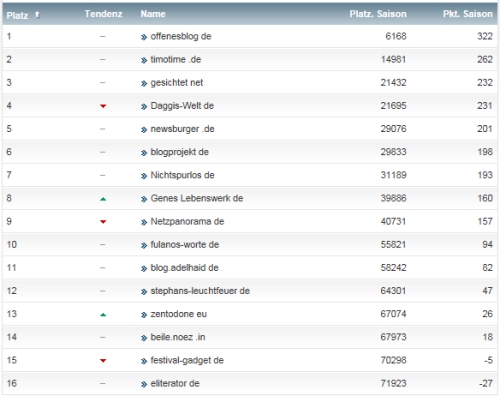The height and width of the screenshot is (396, 500).
Task: Open the Daggis-Welt de link
Action: [x=182, y=106]
